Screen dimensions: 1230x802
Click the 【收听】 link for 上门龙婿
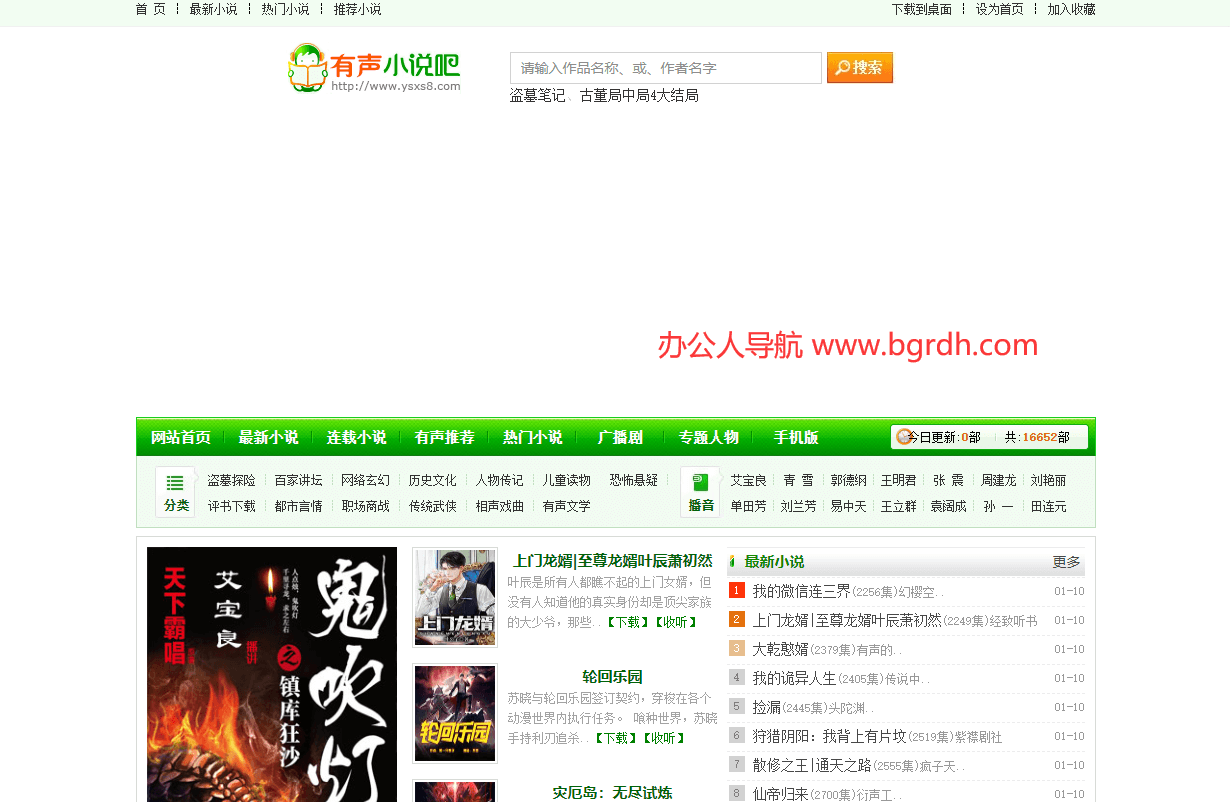(676, 622)
